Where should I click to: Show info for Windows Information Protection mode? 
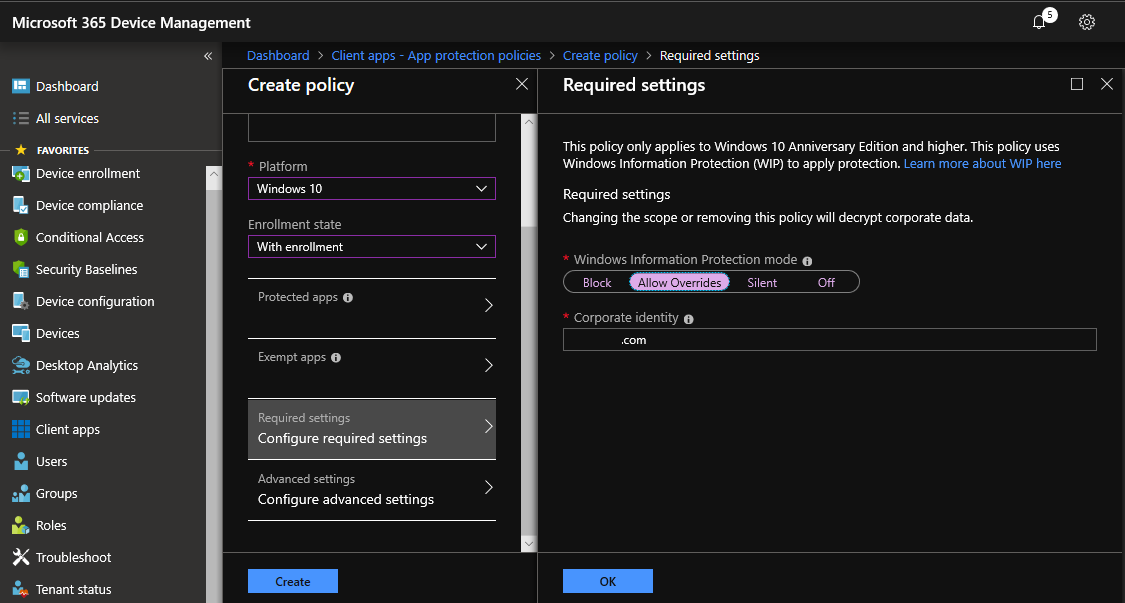click(x=807, y=261)
